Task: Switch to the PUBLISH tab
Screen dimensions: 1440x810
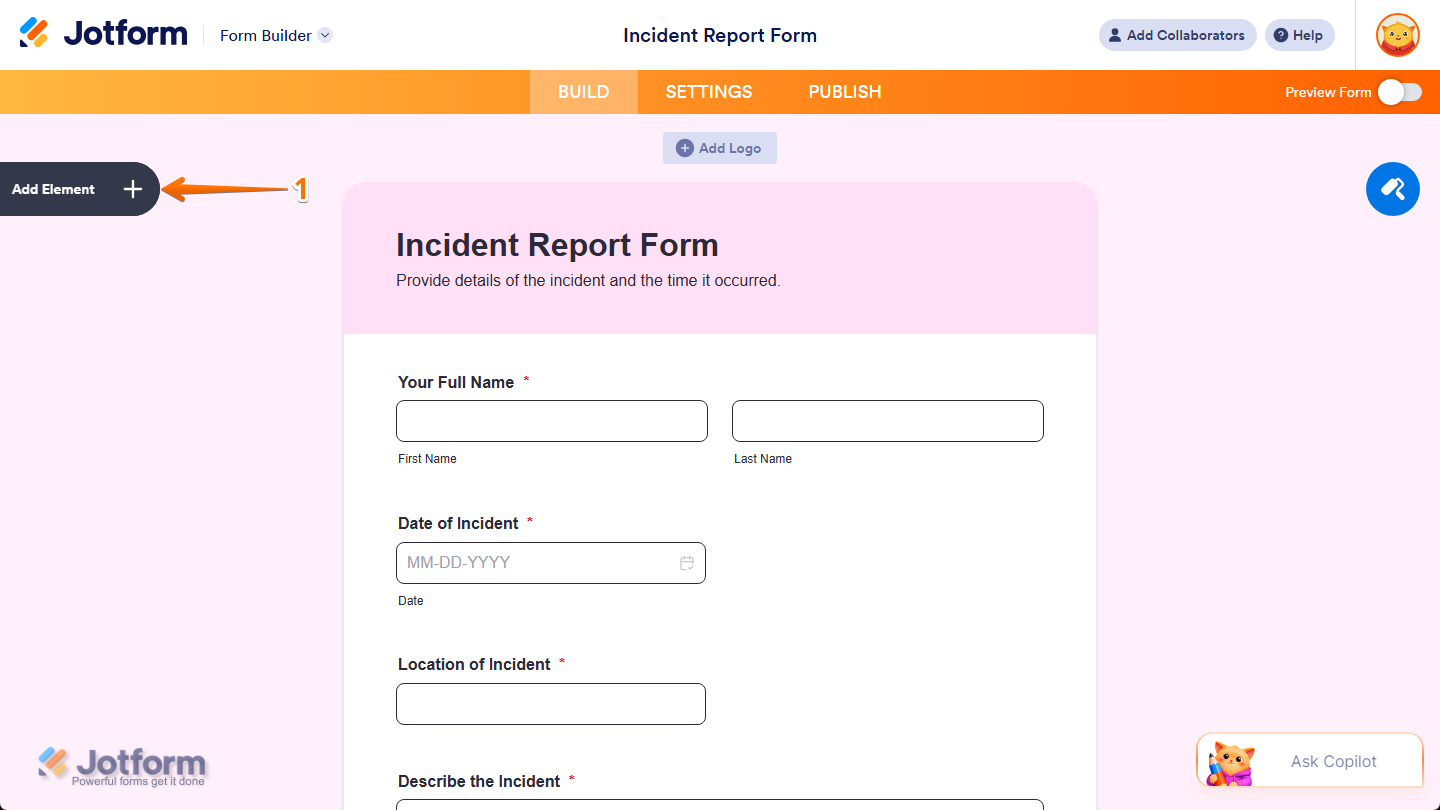Action: click(x=845, y=92)
